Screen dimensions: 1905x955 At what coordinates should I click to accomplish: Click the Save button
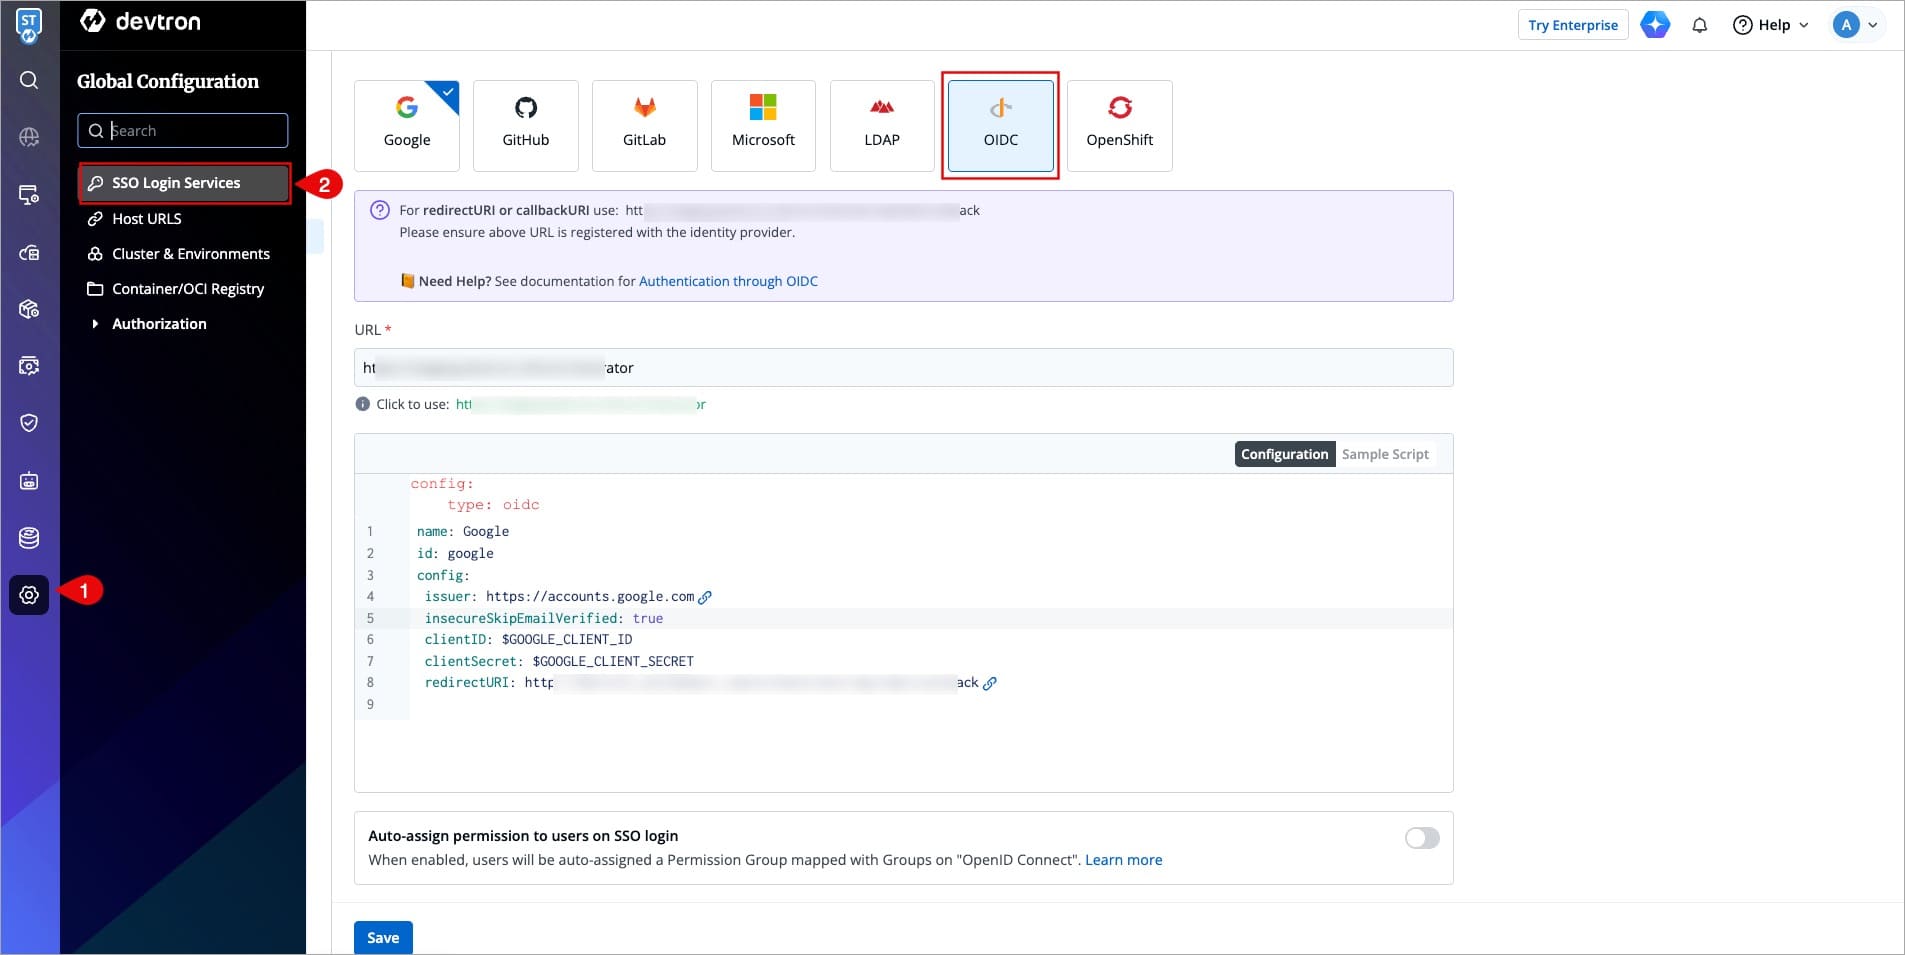coord(383,937)
